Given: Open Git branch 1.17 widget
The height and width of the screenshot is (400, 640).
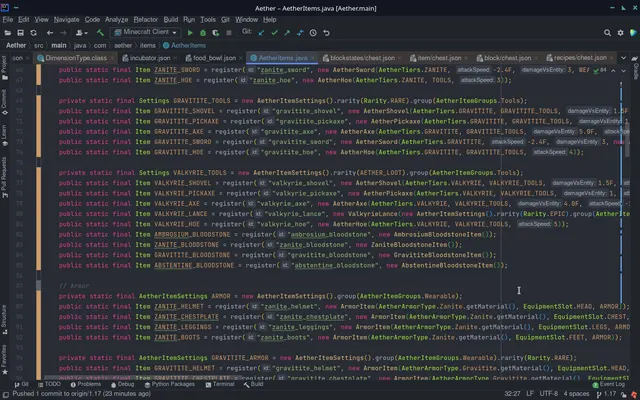Looking at the screenshot, I should click(x=606, y=394).
